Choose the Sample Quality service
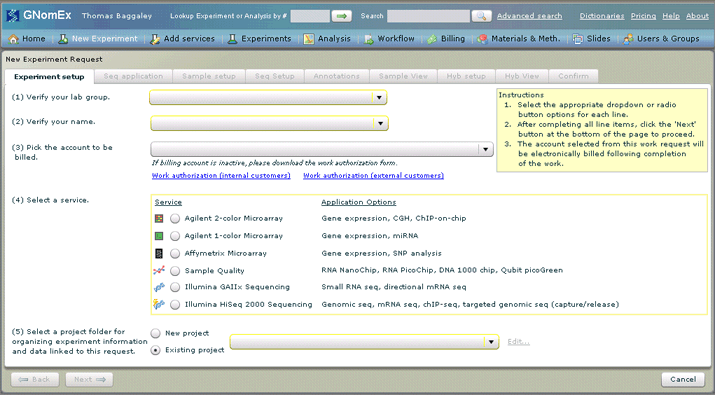 click(x=175, y=270)
